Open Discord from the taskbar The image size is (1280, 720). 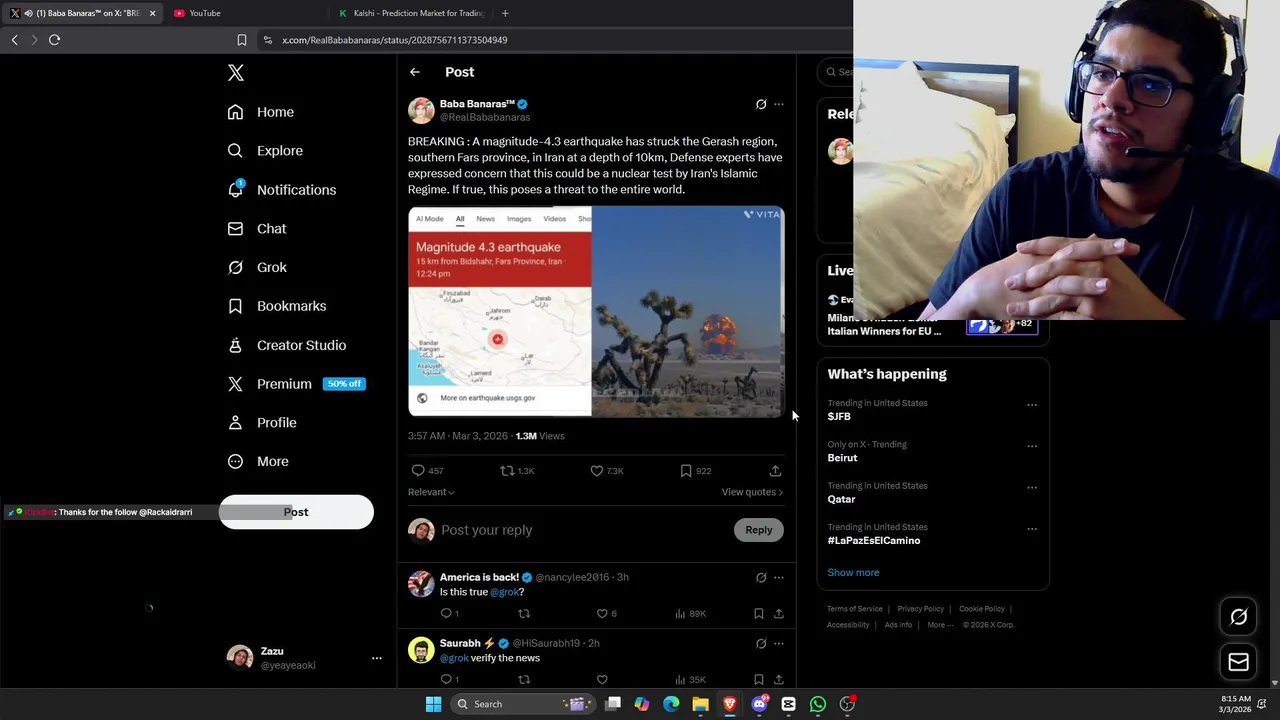pyautogui.click(x=760, y=704)
